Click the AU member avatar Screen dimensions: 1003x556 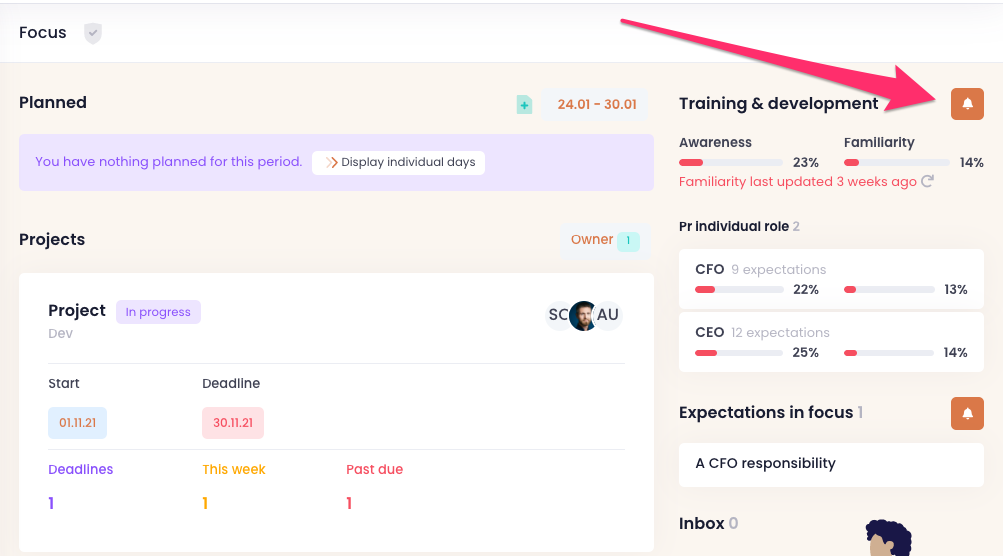(607, 315)
